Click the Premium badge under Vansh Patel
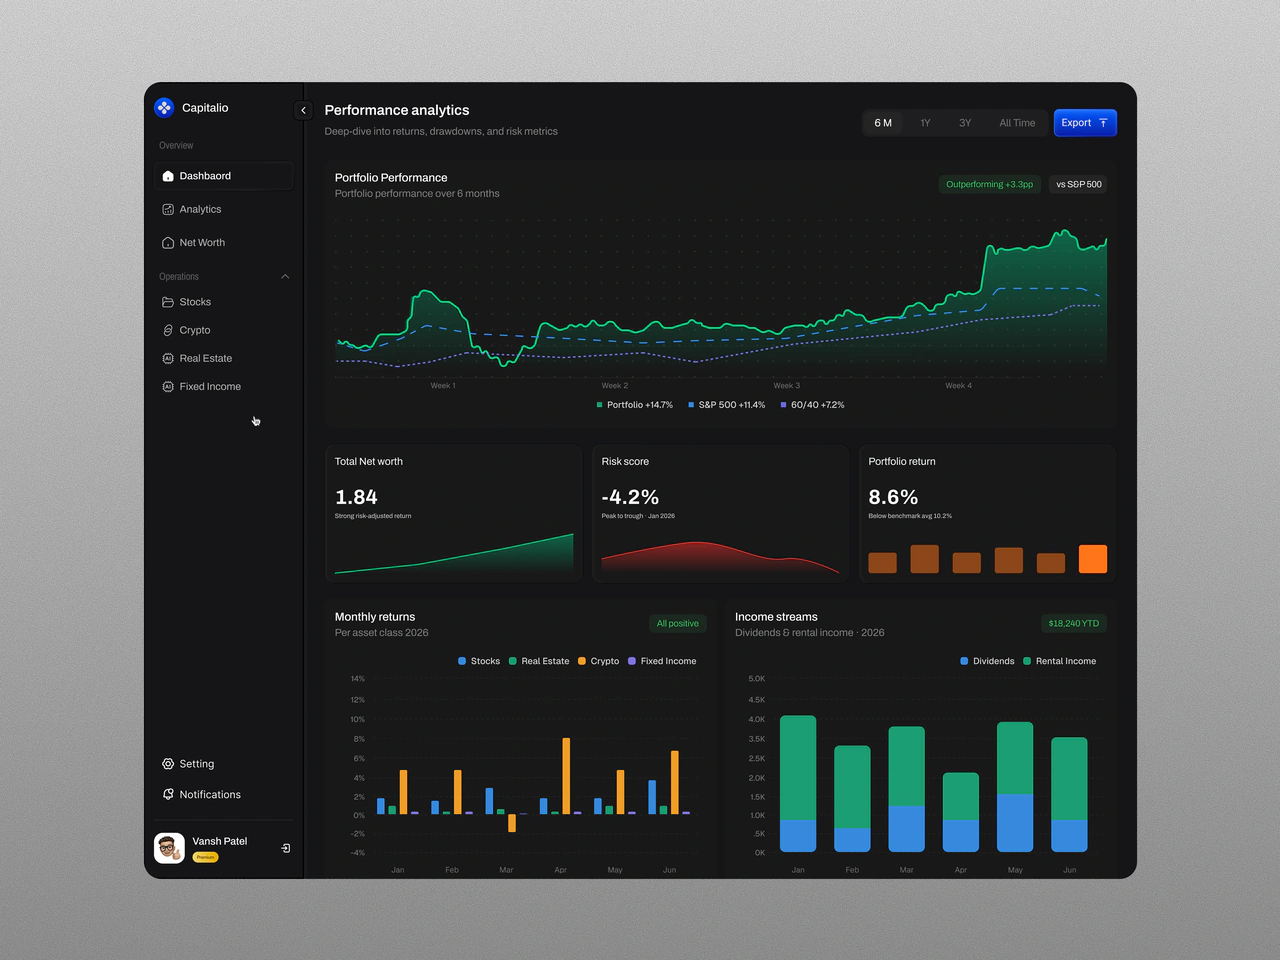 205,857
